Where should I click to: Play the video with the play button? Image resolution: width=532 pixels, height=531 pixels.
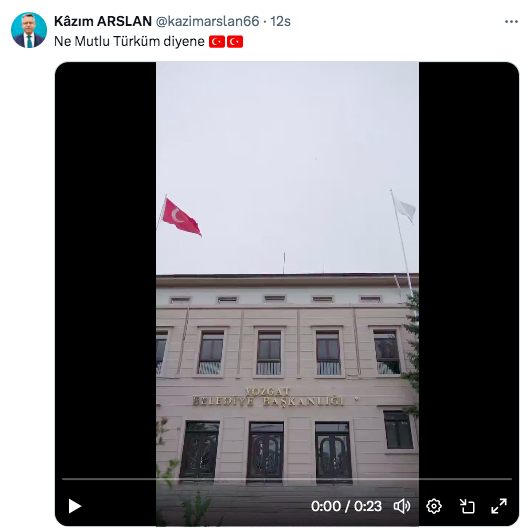[x=75, y=506]
